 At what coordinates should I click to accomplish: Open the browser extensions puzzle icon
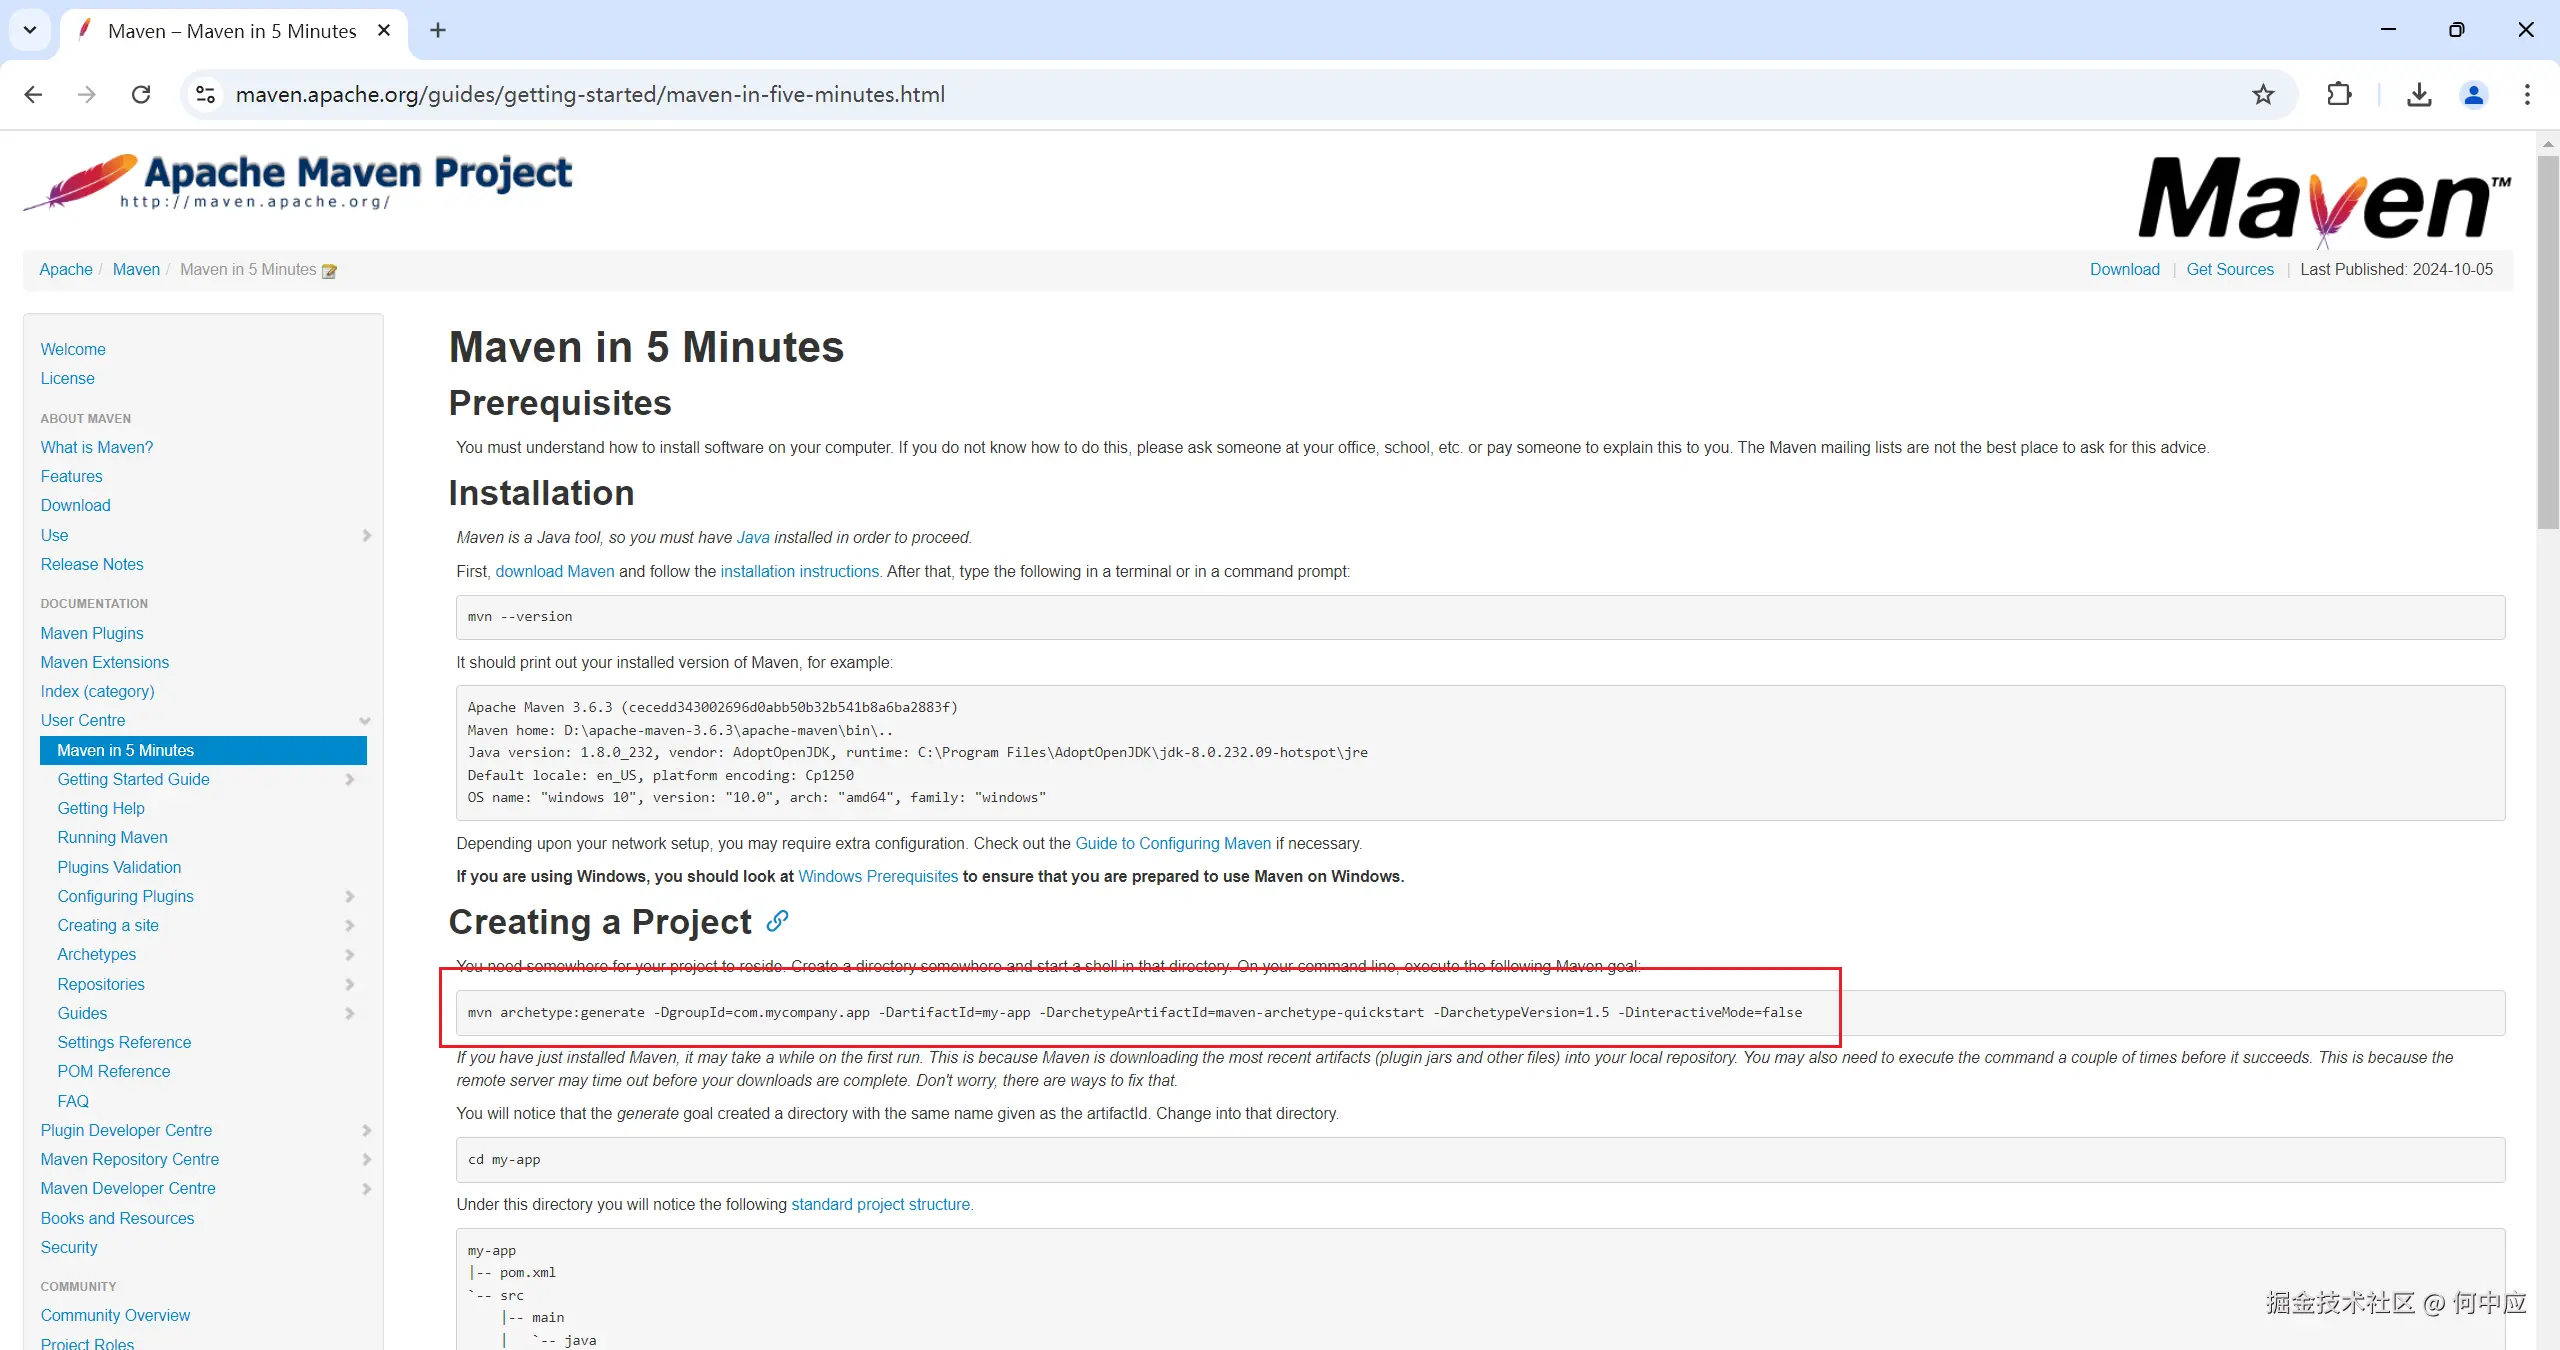tap(2339, 94)
